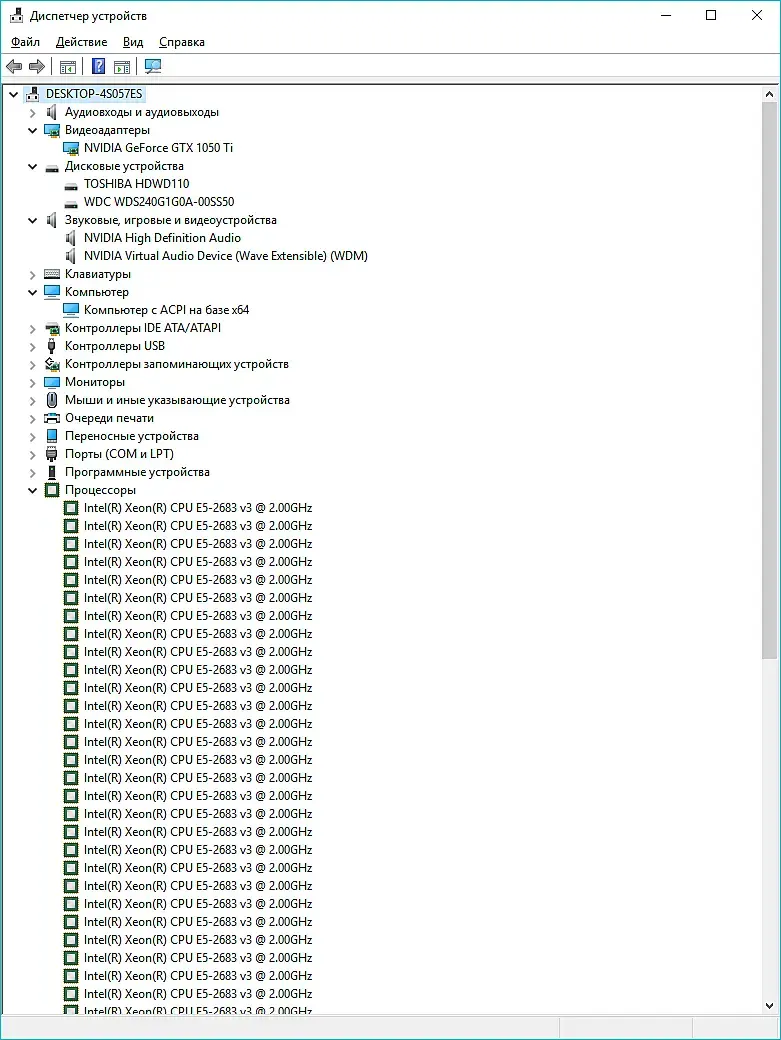Select NVIDIA GeForce GTX 1050 Ti device
The width and height of the screenshot is (781, 1040).
(158, 148)
